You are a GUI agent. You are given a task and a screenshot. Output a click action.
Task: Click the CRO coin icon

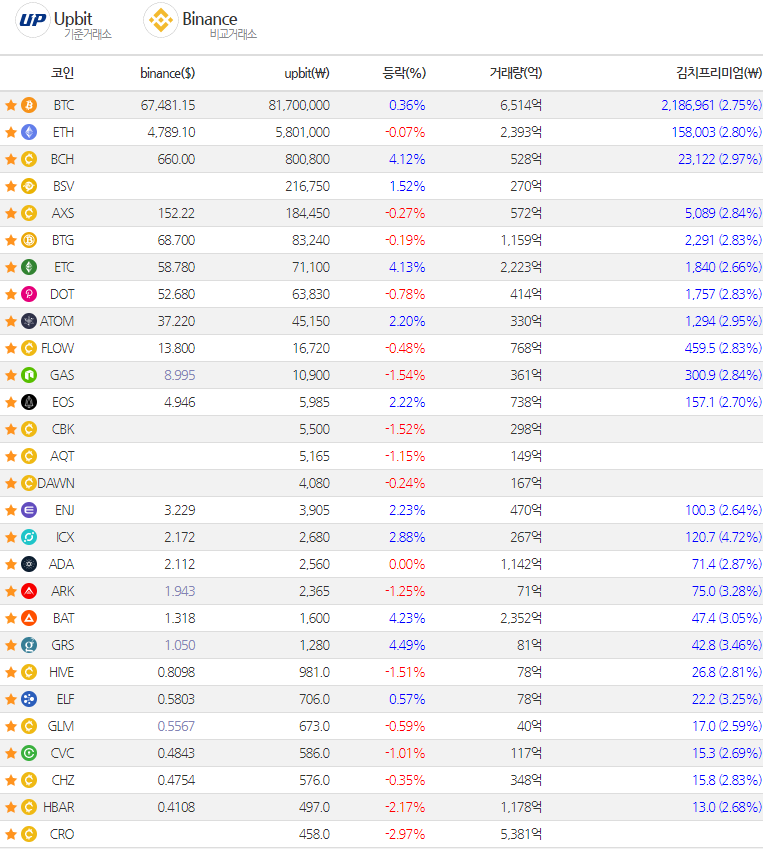(x=29, y=834)
